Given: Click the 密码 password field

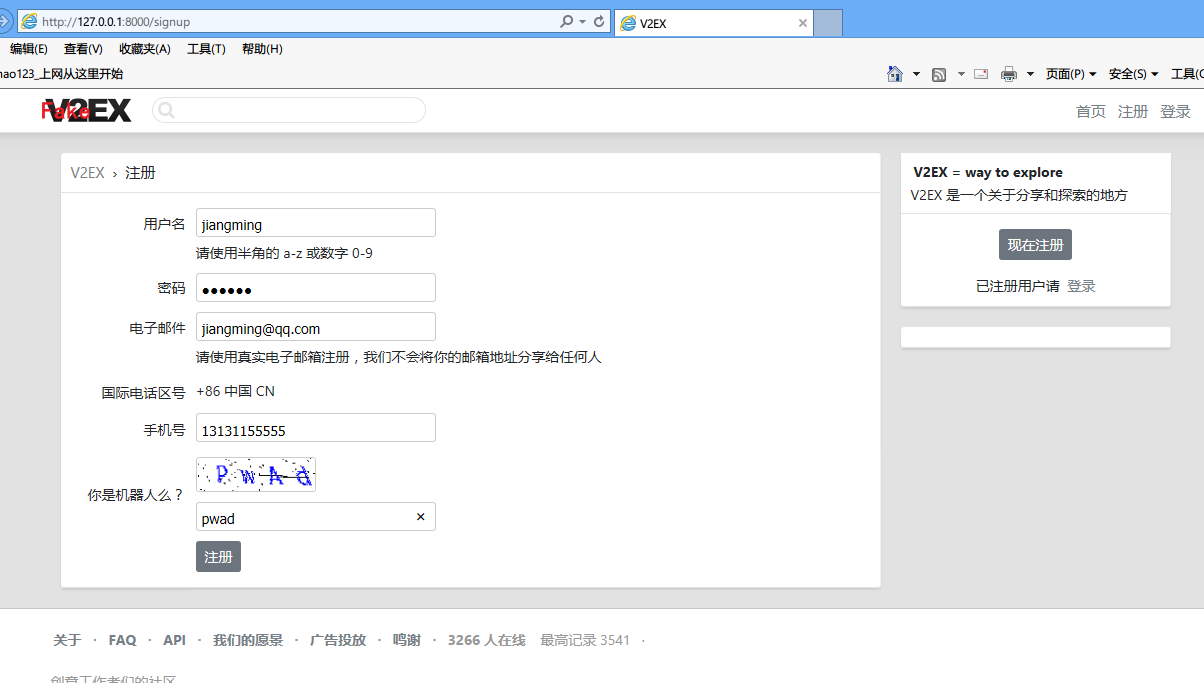Looking at the screenshot, I should (316, 288).
